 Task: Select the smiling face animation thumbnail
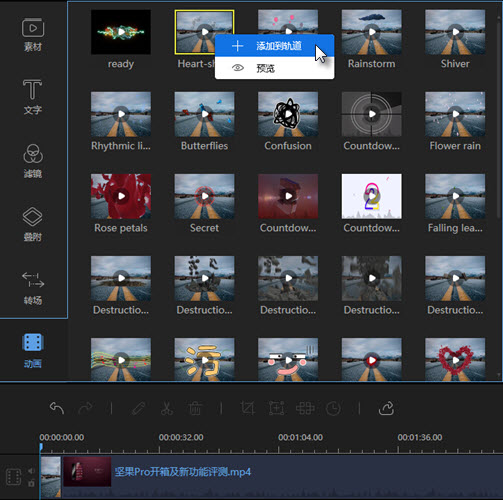click(x=288, y=359)
